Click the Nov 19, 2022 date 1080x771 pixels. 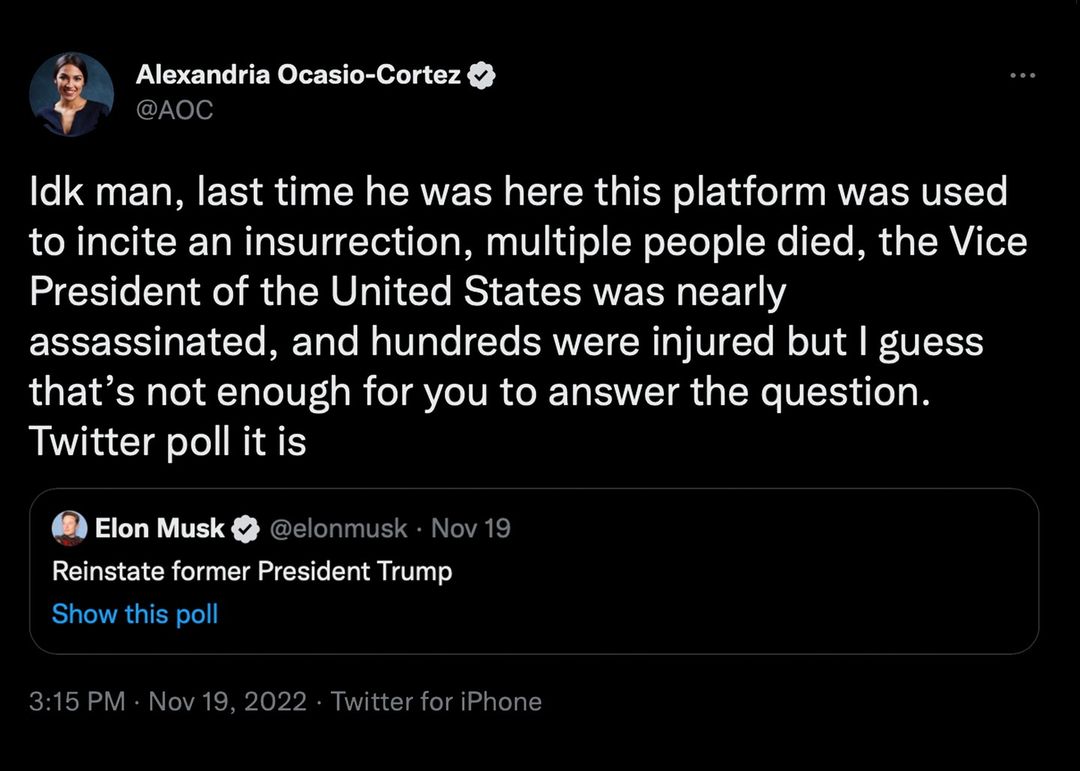coord(227,701)
